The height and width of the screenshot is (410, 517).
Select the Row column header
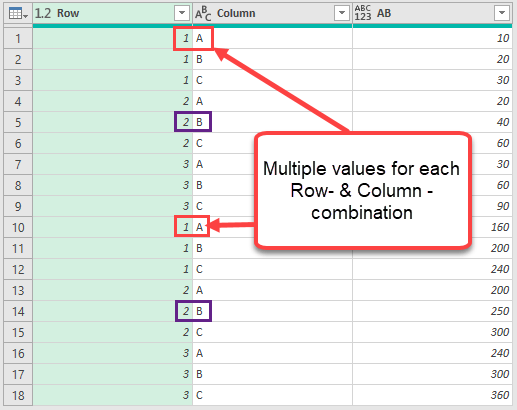112,13
